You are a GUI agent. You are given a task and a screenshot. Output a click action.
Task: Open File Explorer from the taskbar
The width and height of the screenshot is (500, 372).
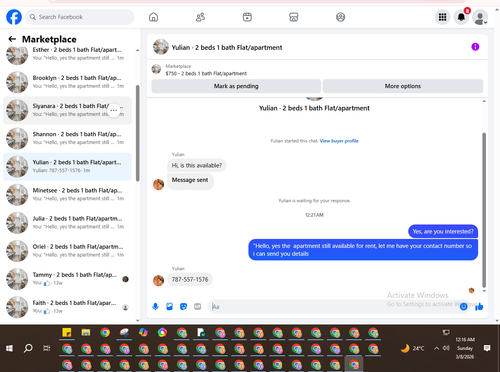coord(86,332)
